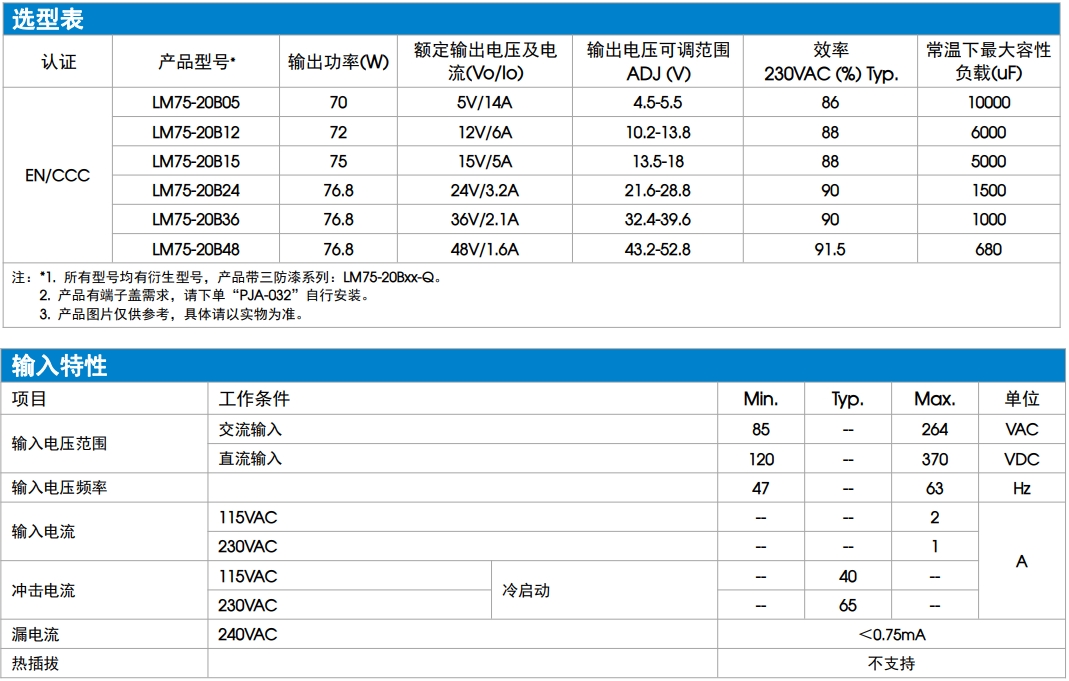This screenshot has width=1069, height=681.
Task: Click the 输出功率(W) column header
Action: coord(338,62)
